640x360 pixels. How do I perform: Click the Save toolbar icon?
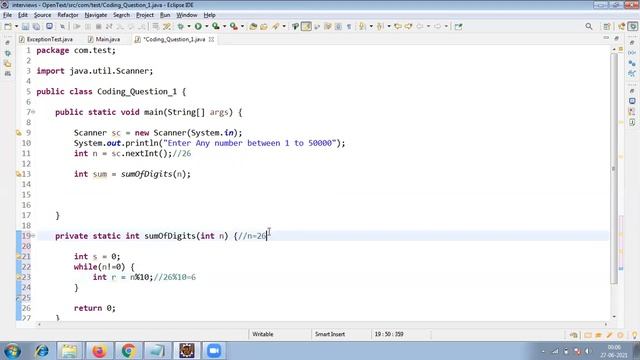point(25,27)
